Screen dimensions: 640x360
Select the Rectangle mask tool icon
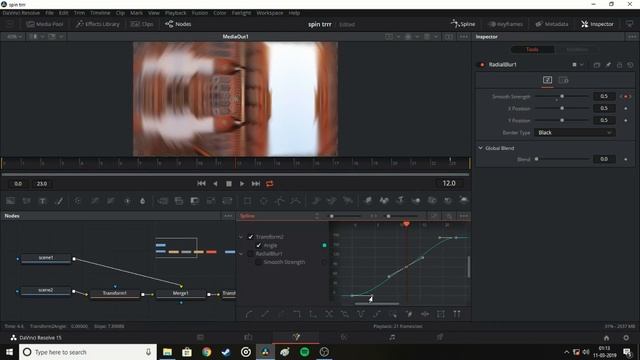pyautogui.click(x=247, y=200)
